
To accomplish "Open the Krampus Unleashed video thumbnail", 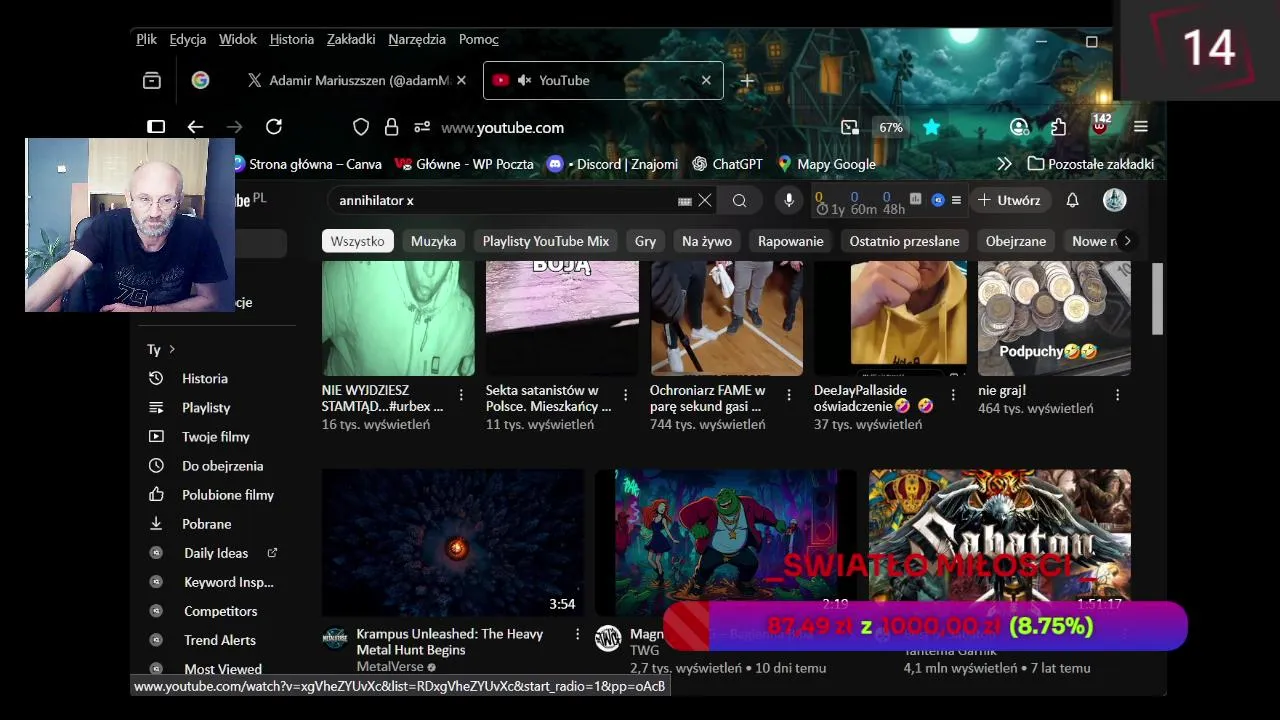I will coord(453,543).
